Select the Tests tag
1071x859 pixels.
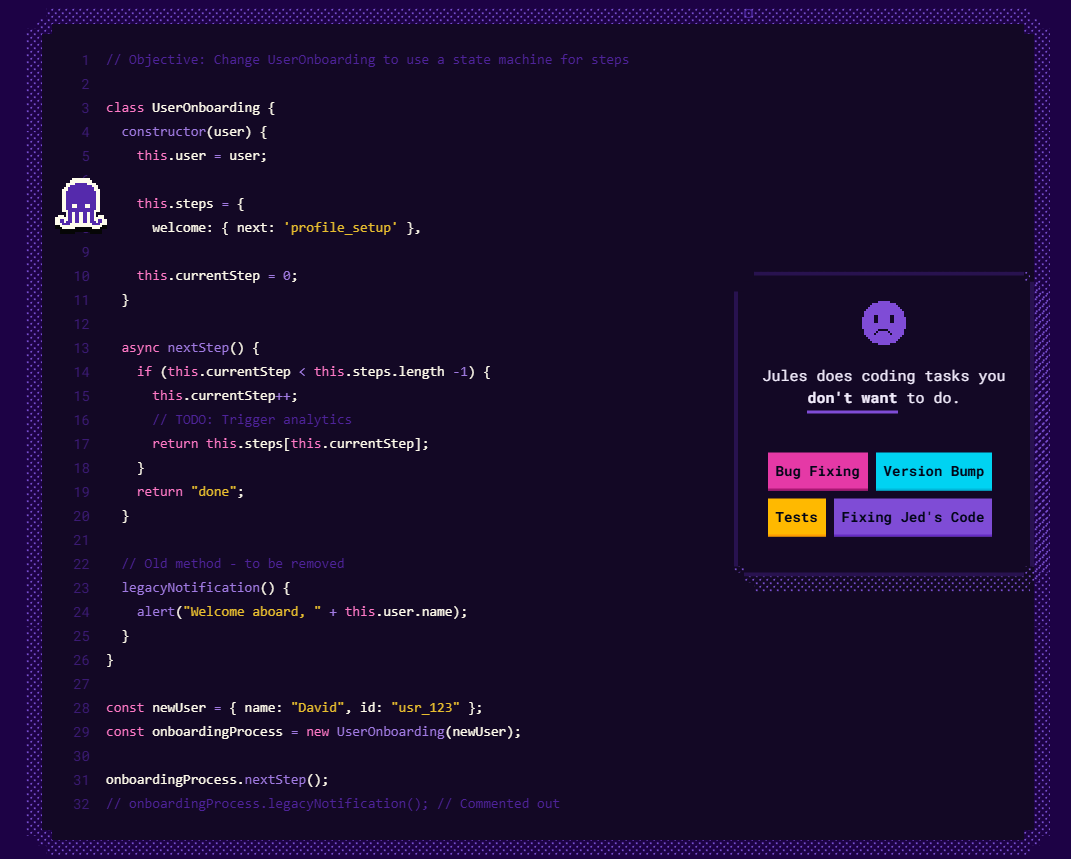coord(796,518)
